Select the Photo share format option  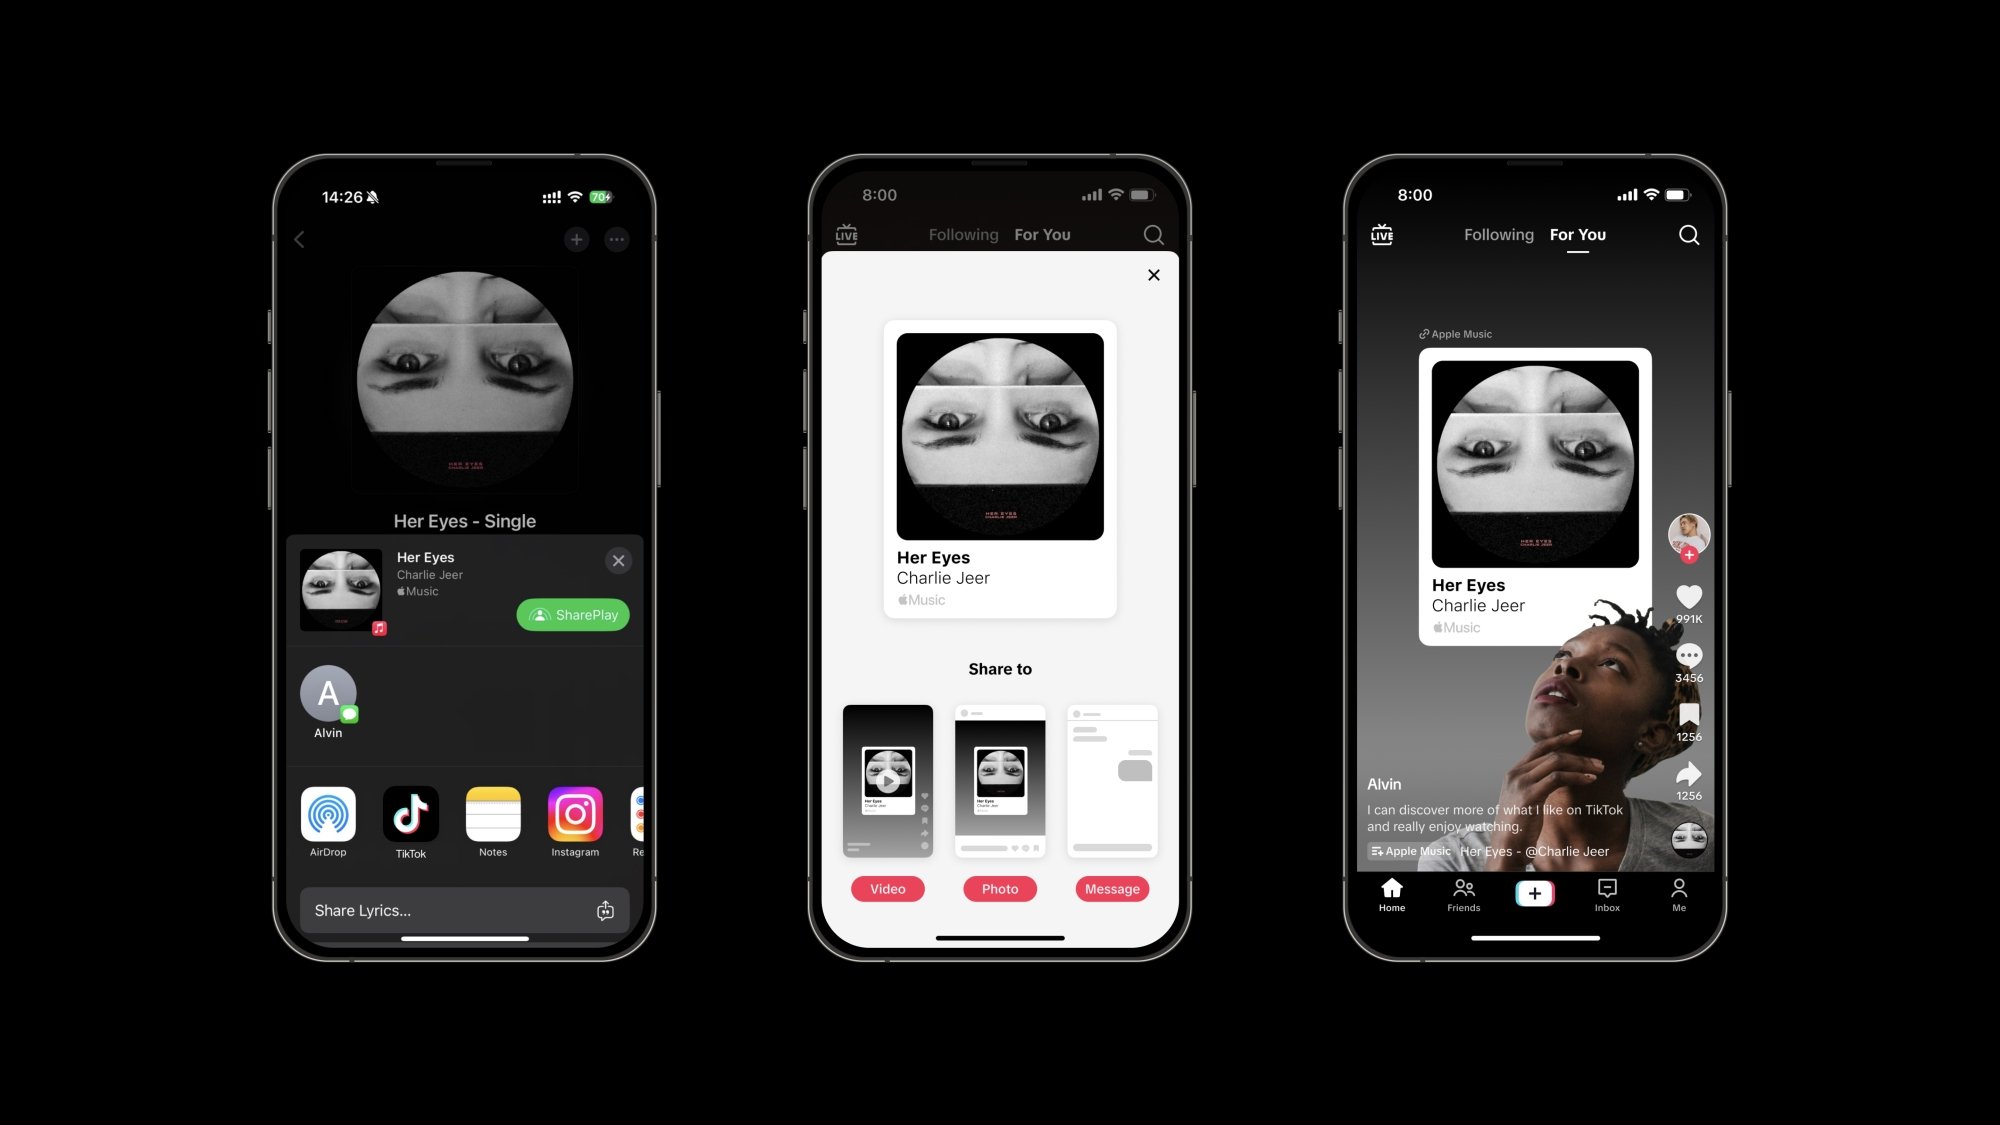point(999,889)
